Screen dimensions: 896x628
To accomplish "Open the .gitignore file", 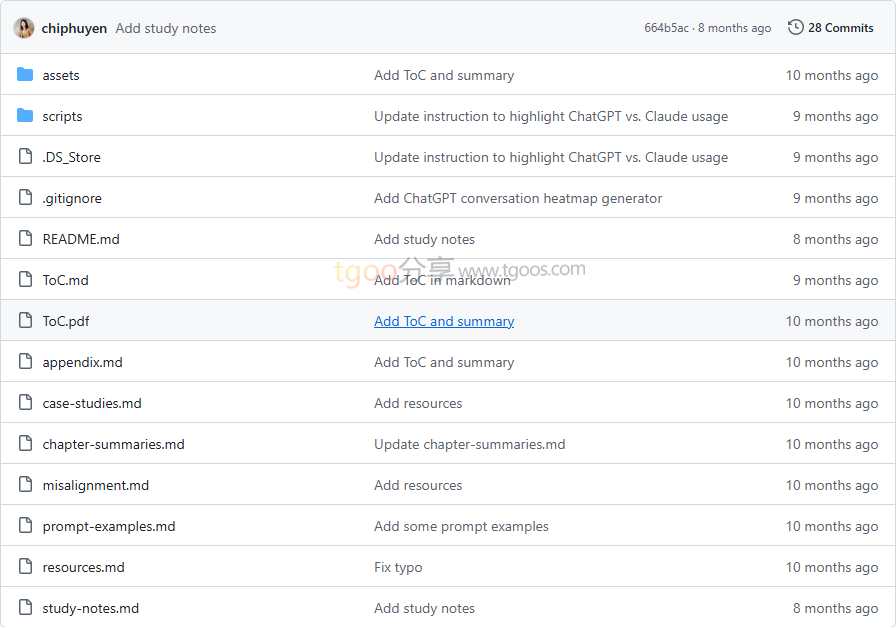I will 72,198.
